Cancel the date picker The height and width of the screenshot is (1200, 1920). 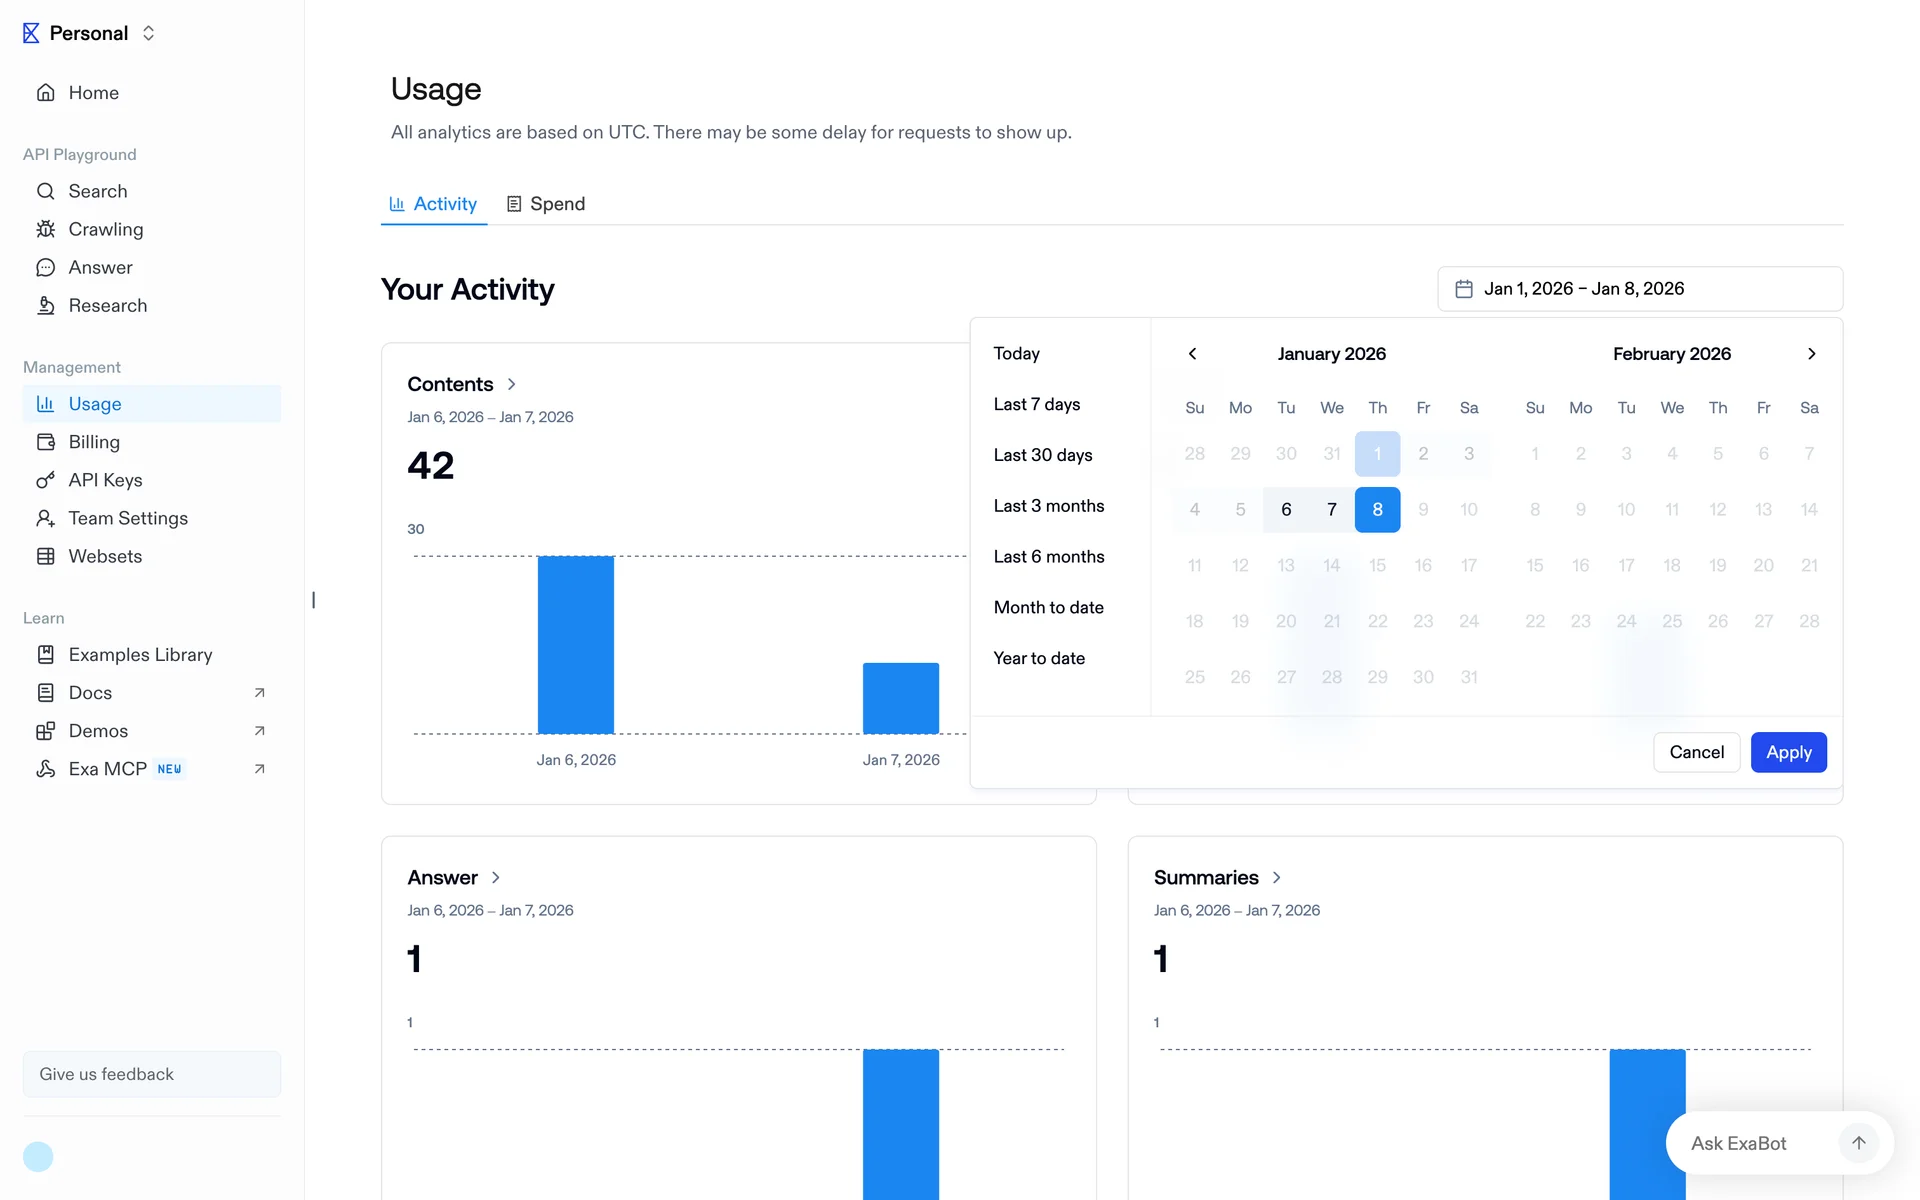[1696, 752]
